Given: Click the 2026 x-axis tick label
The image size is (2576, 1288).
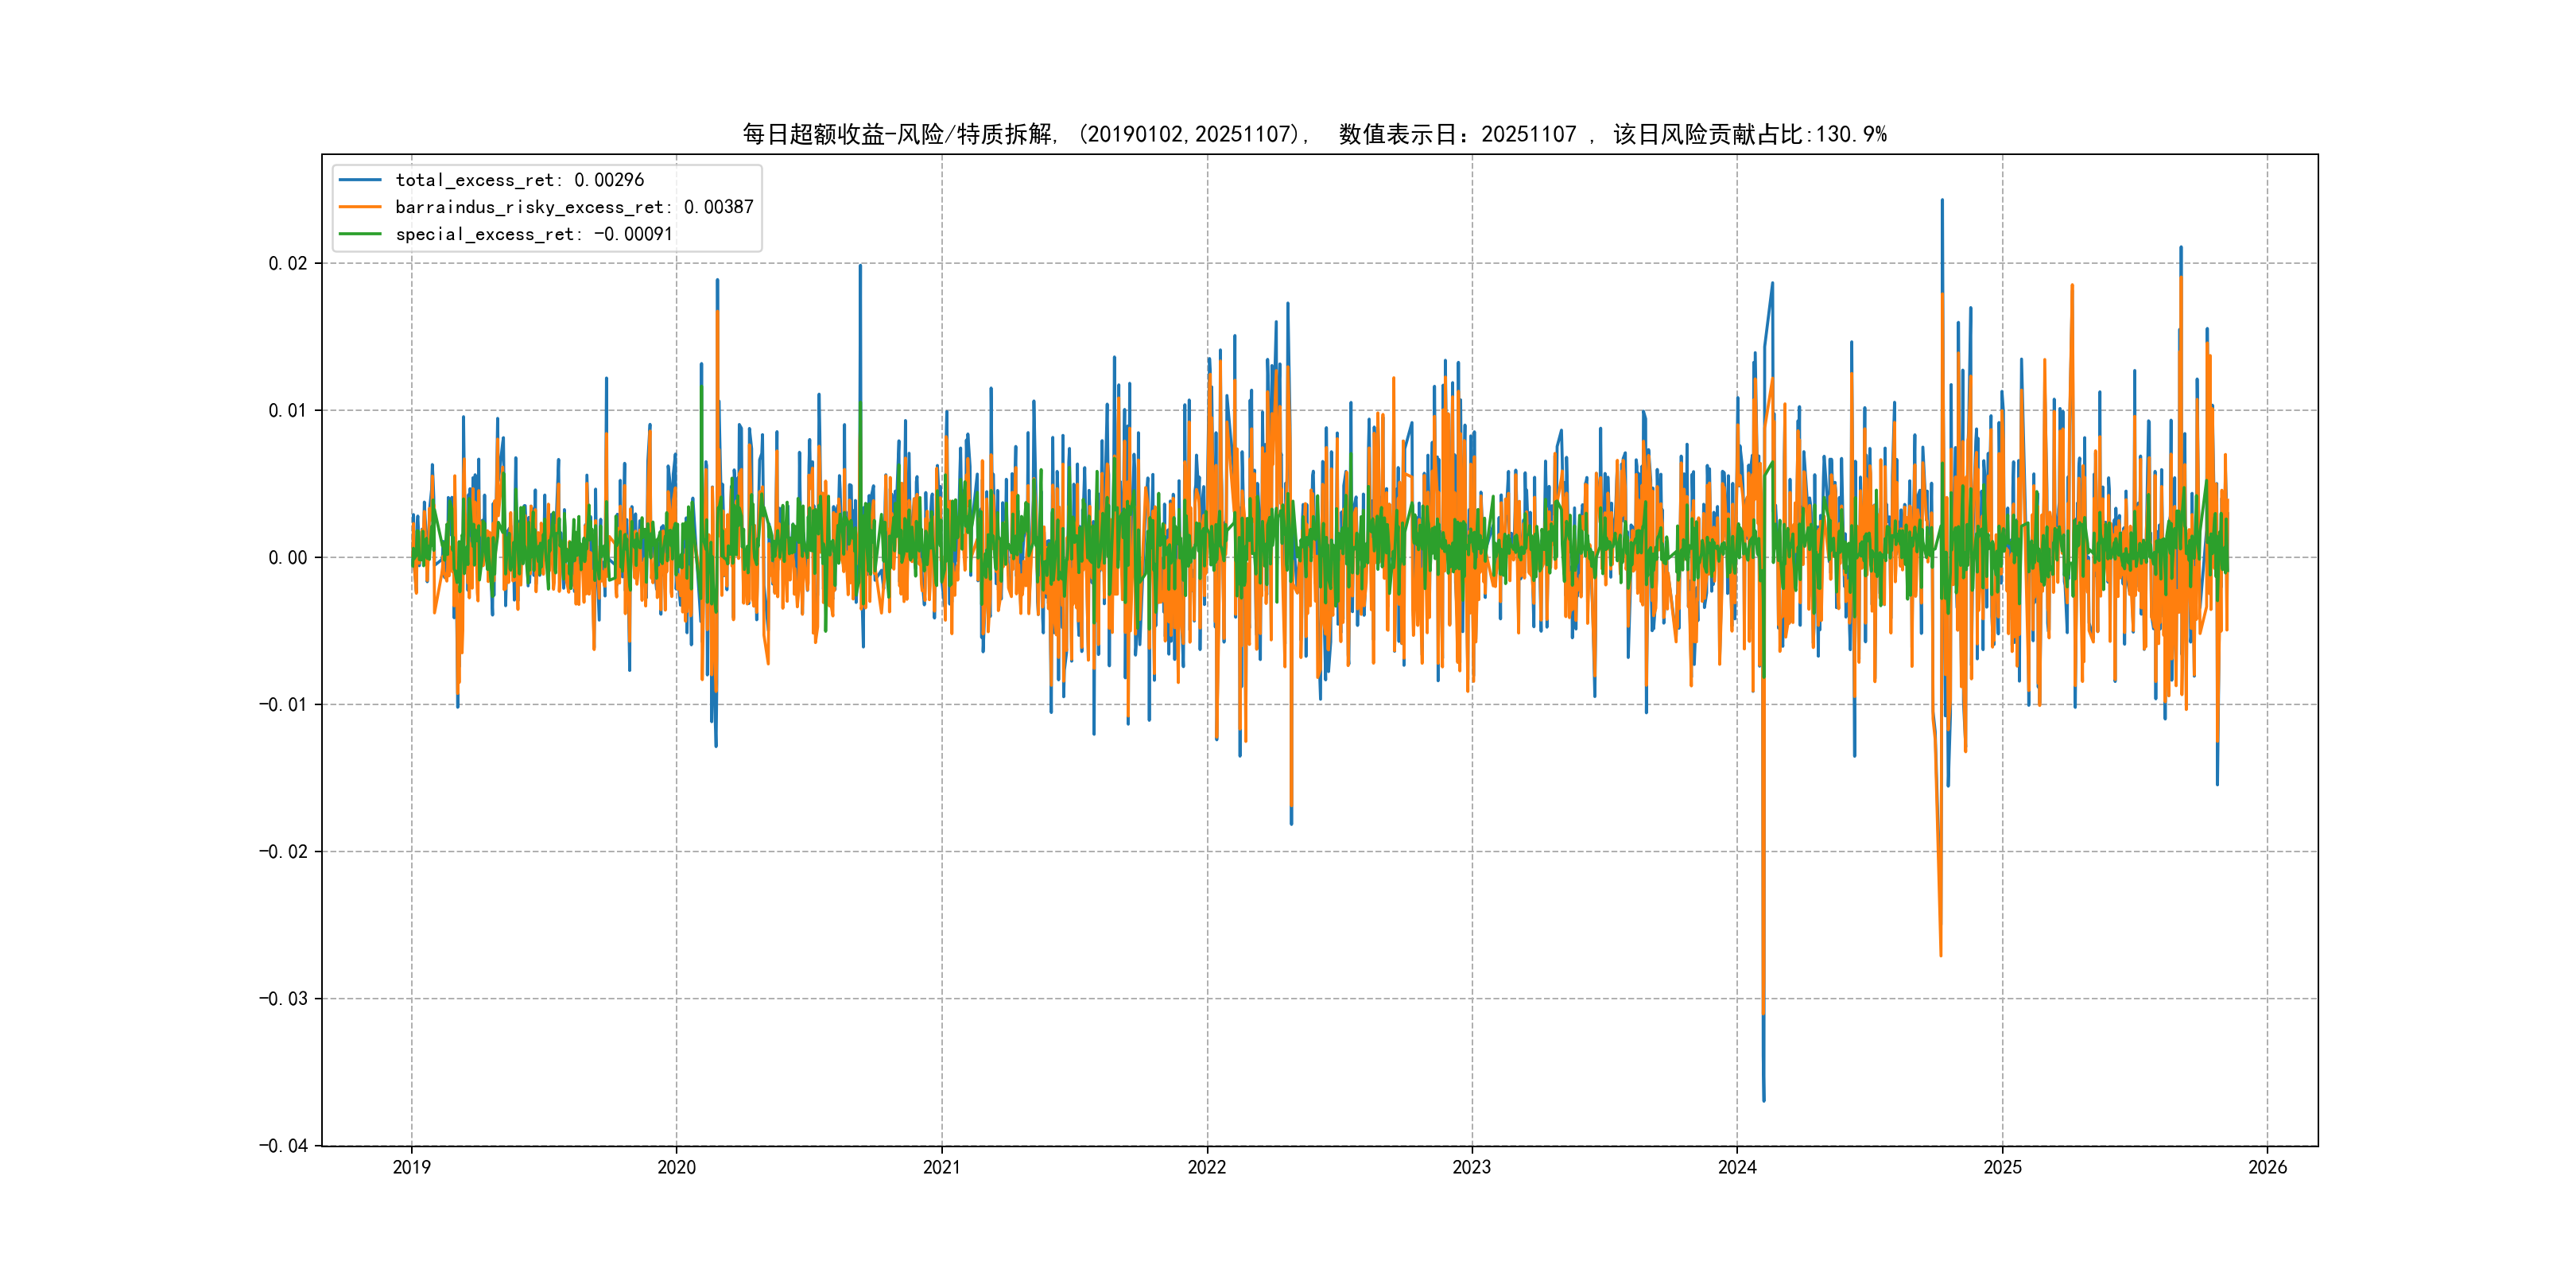Looking at the screenshot, I should click(x=2267, y=1167).
